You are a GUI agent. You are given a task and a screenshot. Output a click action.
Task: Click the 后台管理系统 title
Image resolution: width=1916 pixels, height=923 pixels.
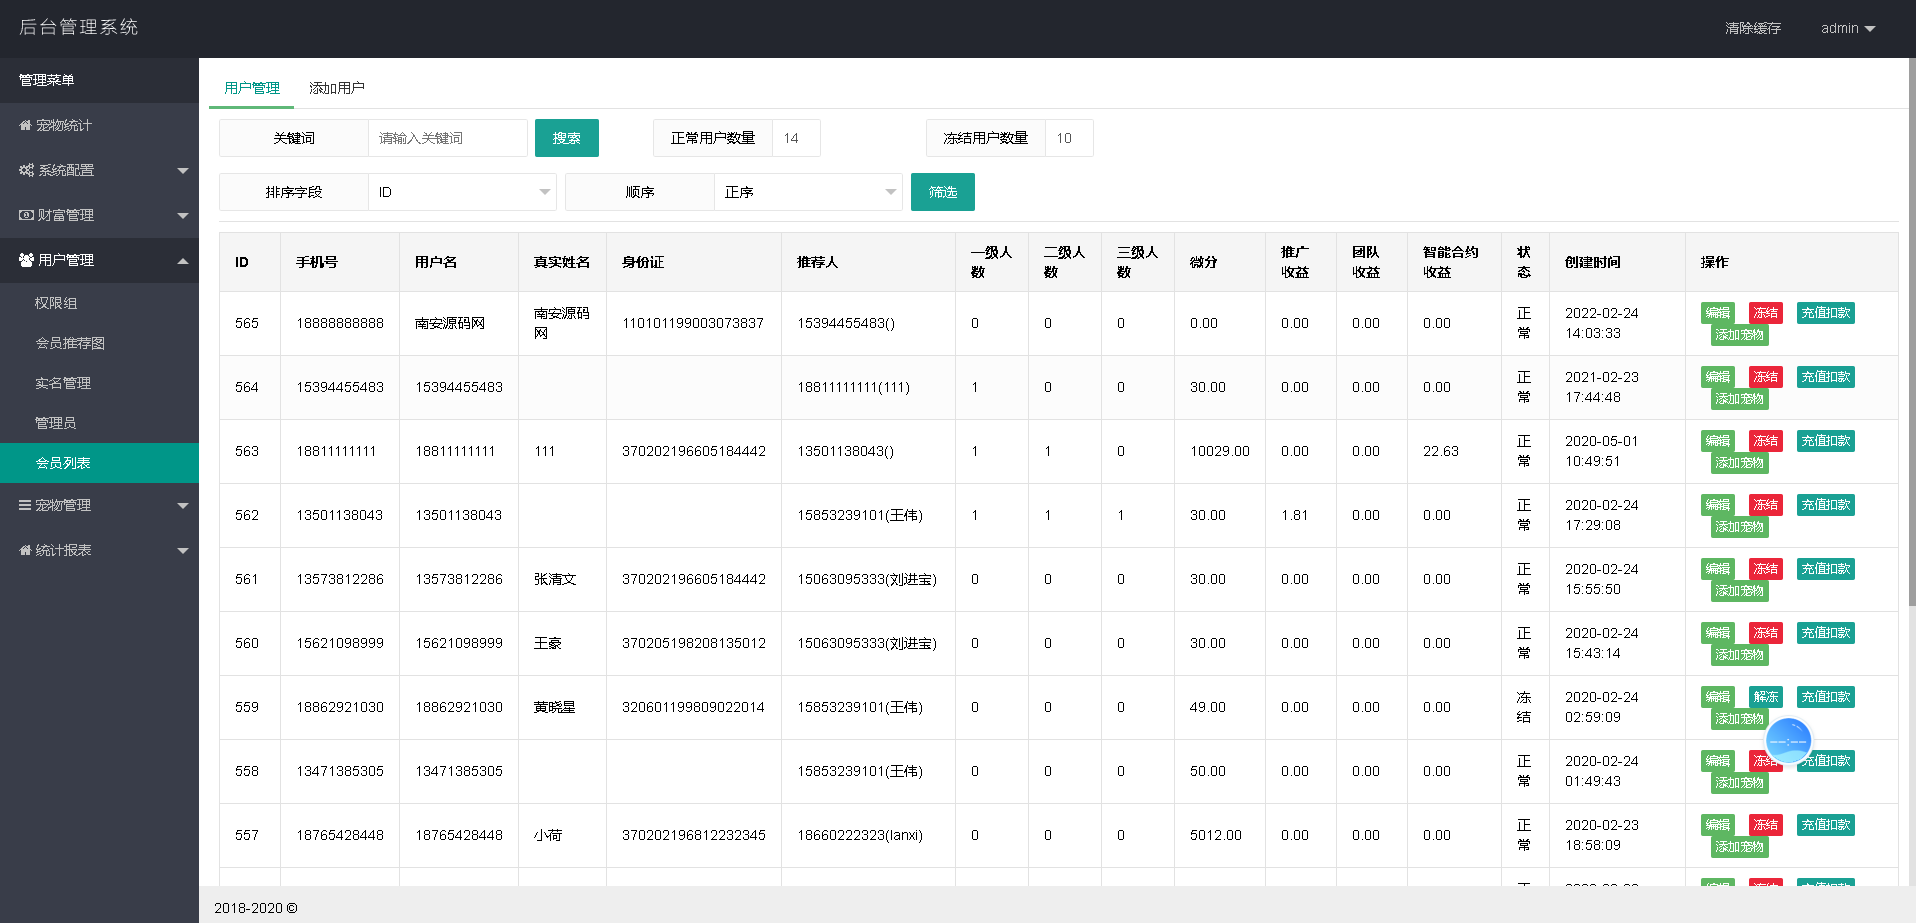(79, 28)
